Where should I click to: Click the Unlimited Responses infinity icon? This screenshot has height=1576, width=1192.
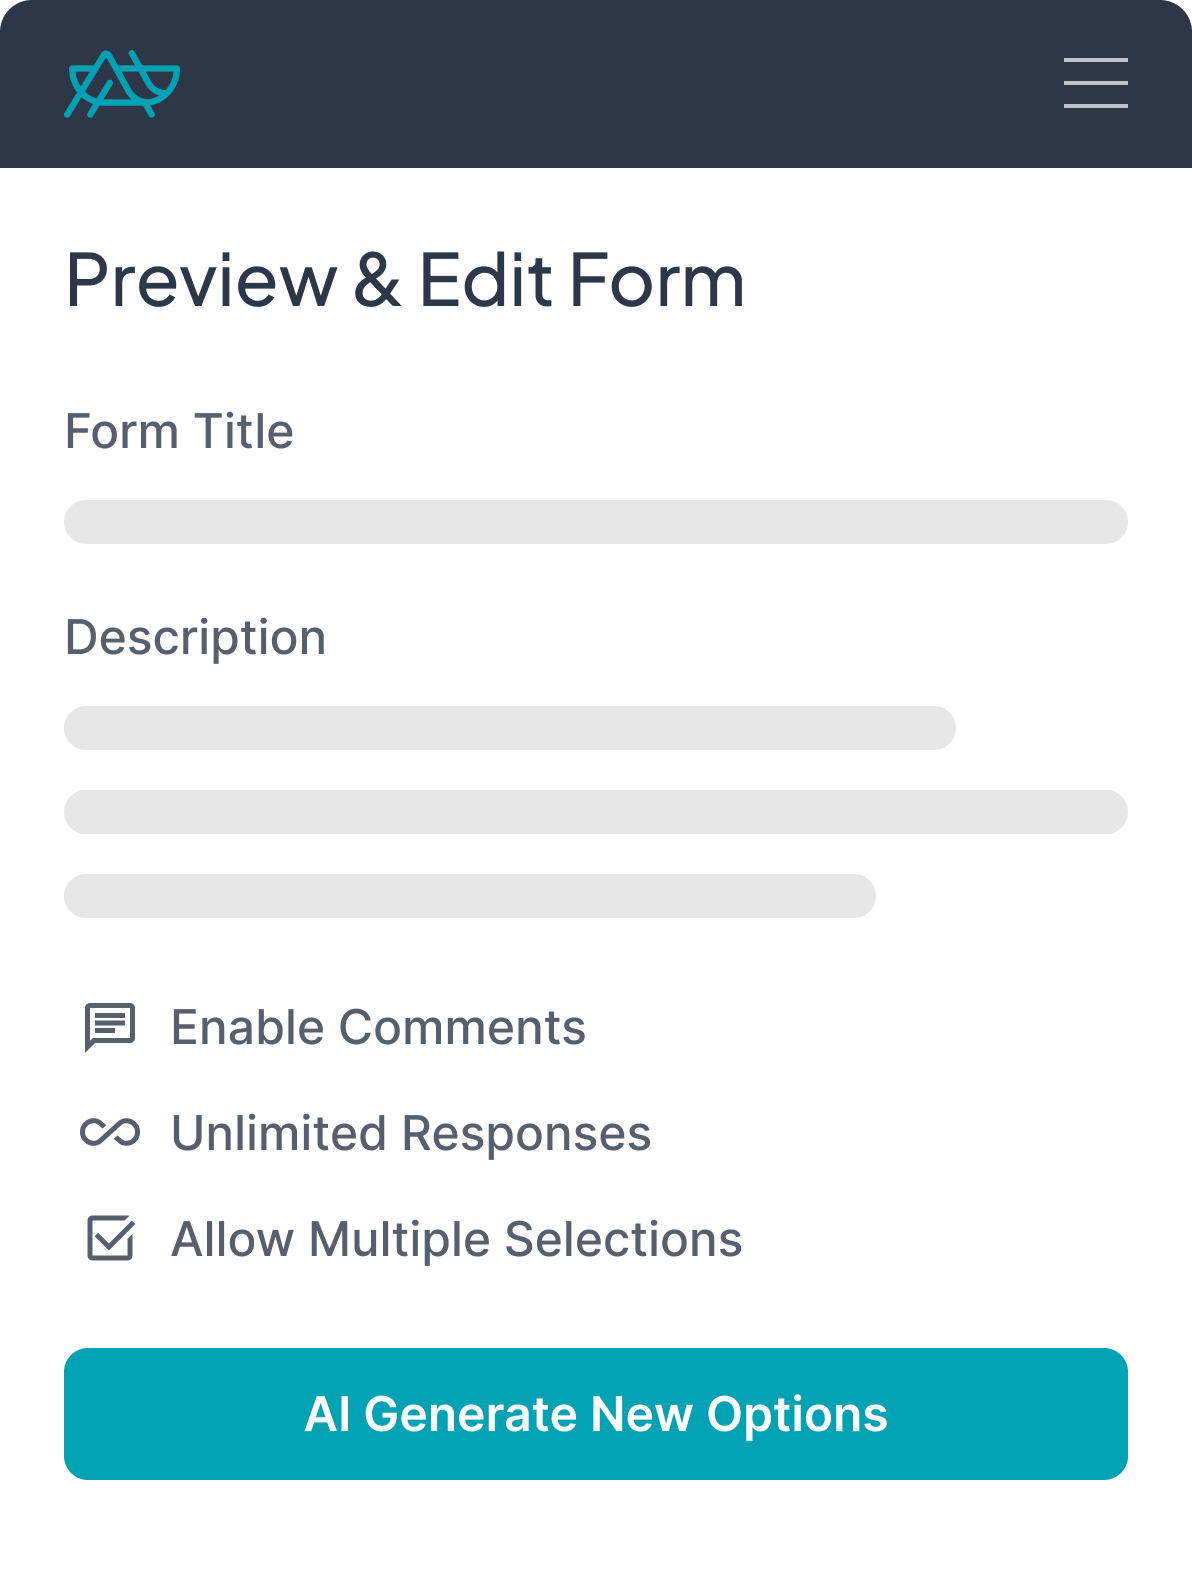110,1133
